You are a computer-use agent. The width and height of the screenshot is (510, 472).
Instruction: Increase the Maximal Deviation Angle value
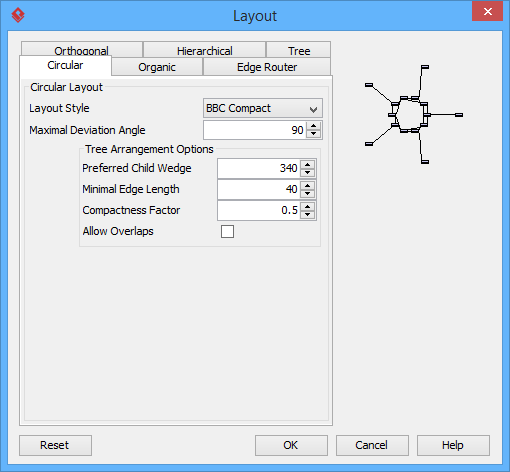point(313,126)
